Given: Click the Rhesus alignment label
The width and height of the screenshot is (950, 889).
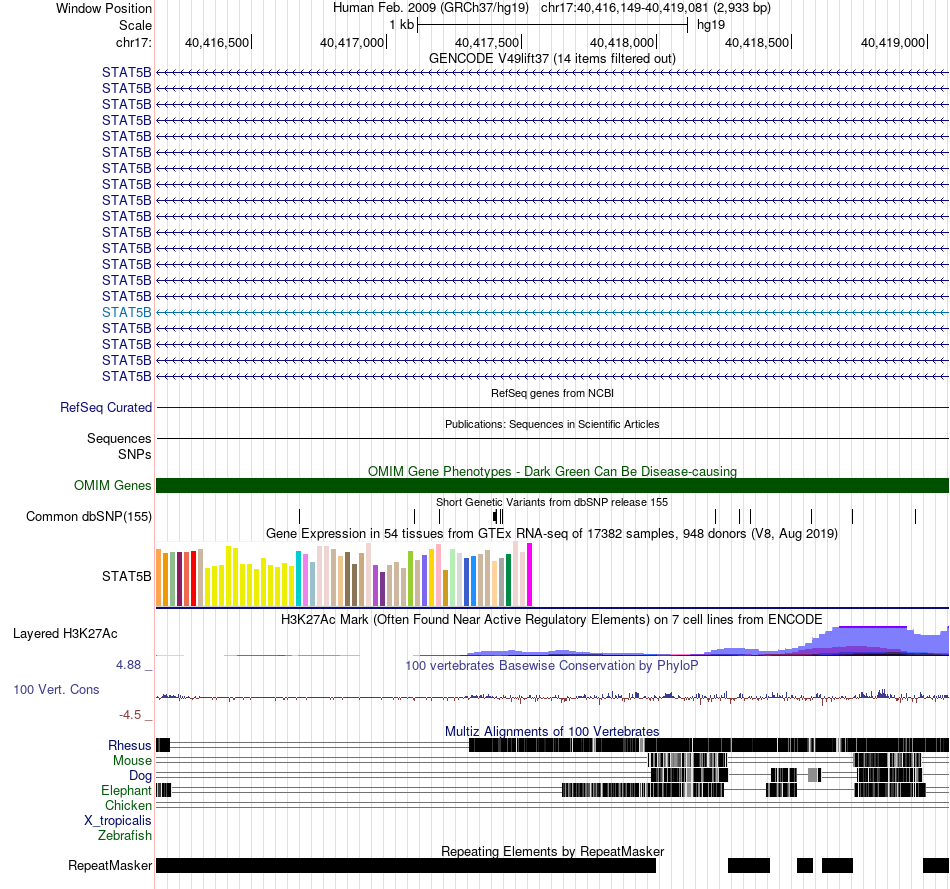Looking at the screenshot, I should point(130,745).
